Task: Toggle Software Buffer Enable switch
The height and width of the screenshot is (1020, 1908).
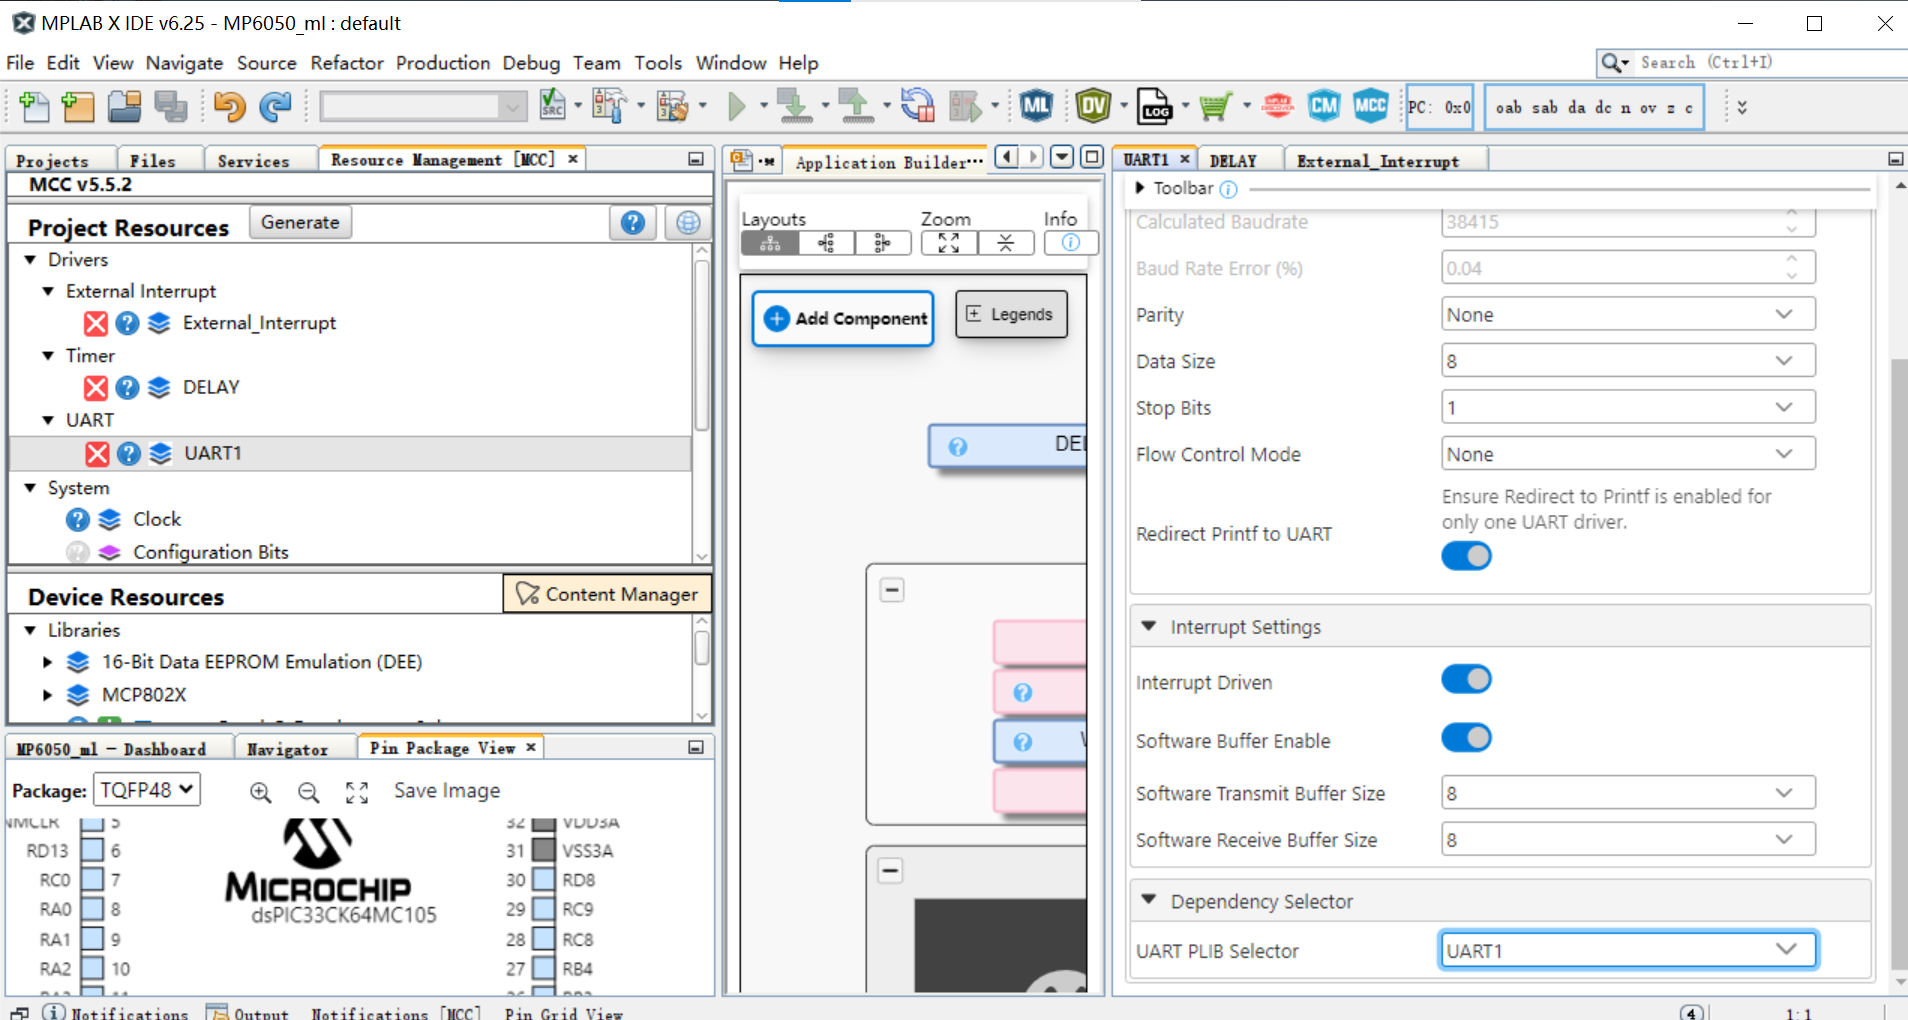Action: coord(1466,738)
